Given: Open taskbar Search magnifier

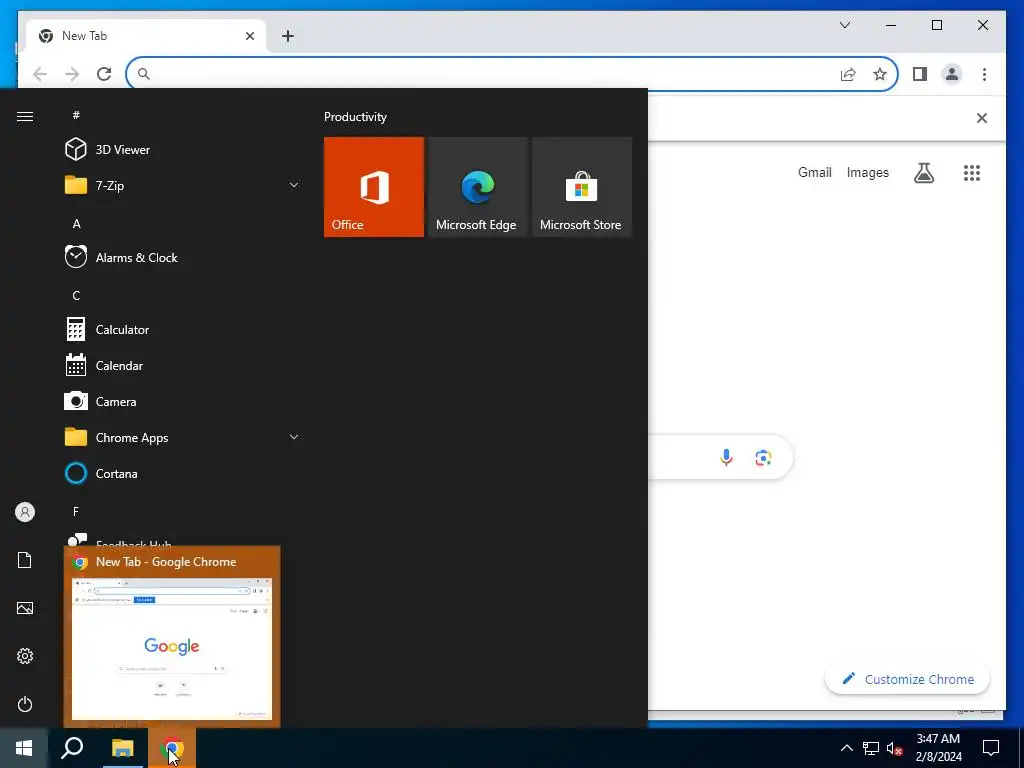Looking at the screenshot, I should coord(72,748).
